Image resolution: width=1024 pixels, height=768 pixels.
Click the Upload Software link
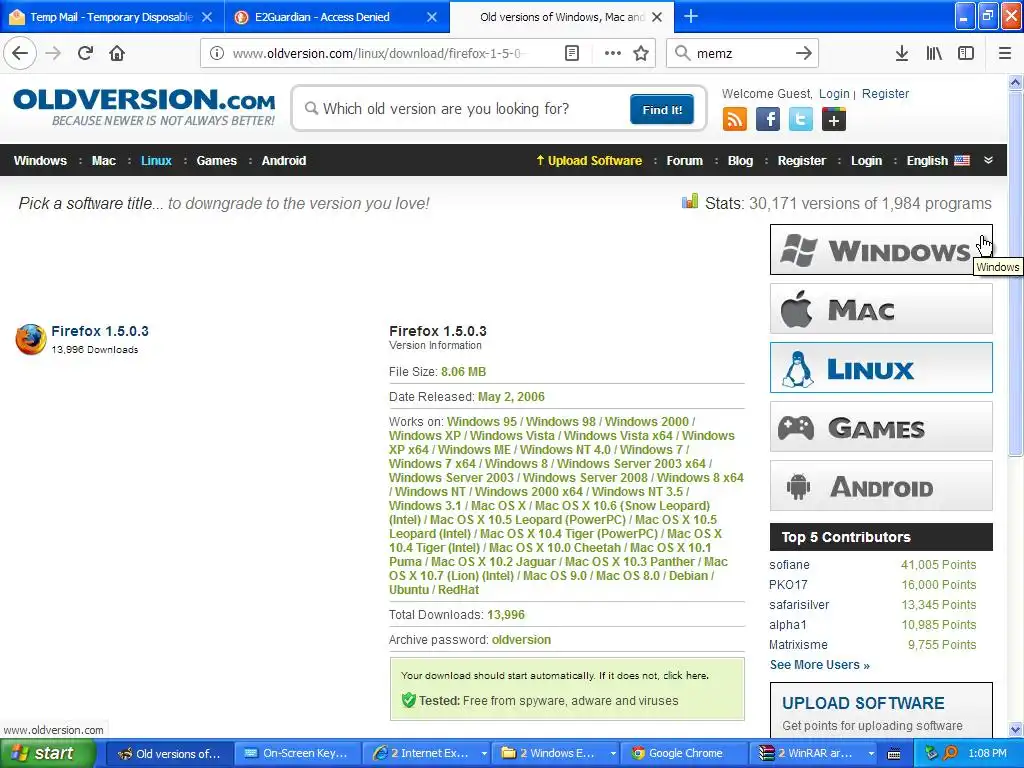tap(589, 161)
